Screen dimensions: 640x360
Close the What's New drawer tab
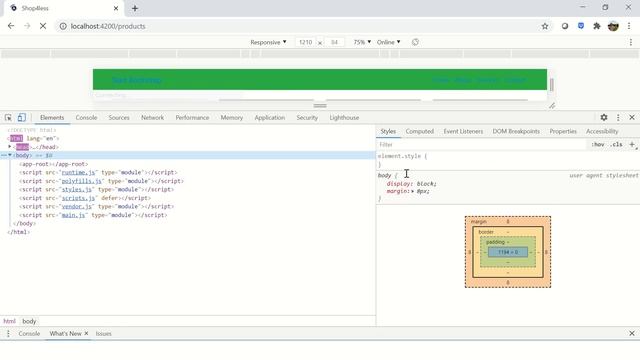[86, 333]
